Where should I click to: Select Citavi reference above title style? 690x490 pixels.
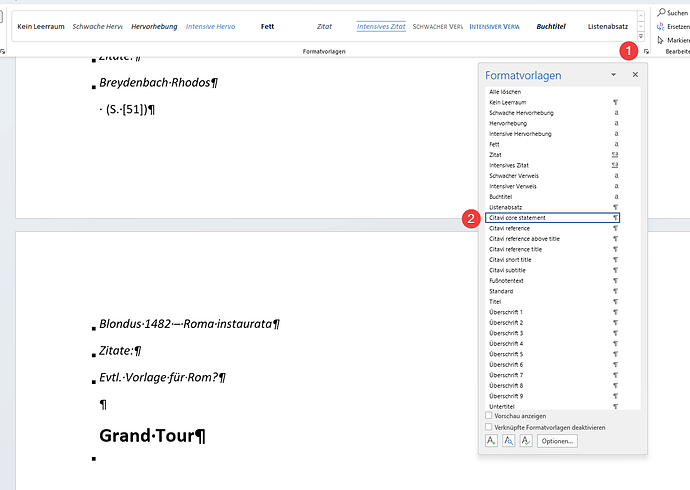click(x=552, y=238)
